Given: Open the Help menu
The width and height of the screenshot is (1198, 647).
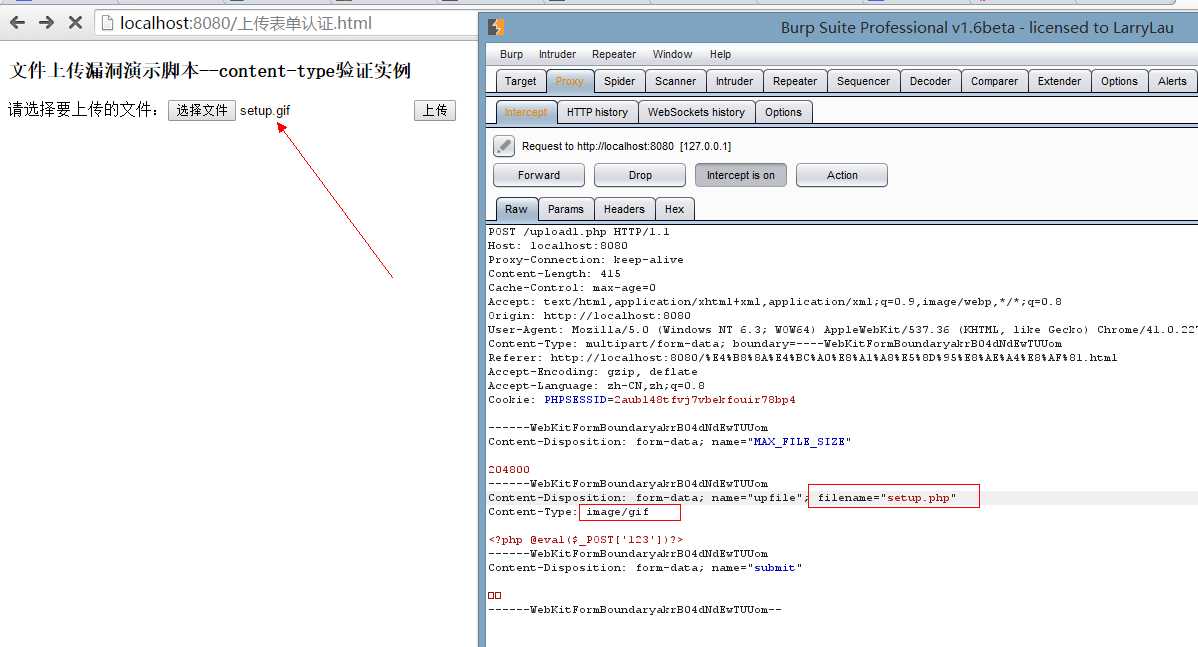Looking at the screenshot, I should (x=720, y=54).
